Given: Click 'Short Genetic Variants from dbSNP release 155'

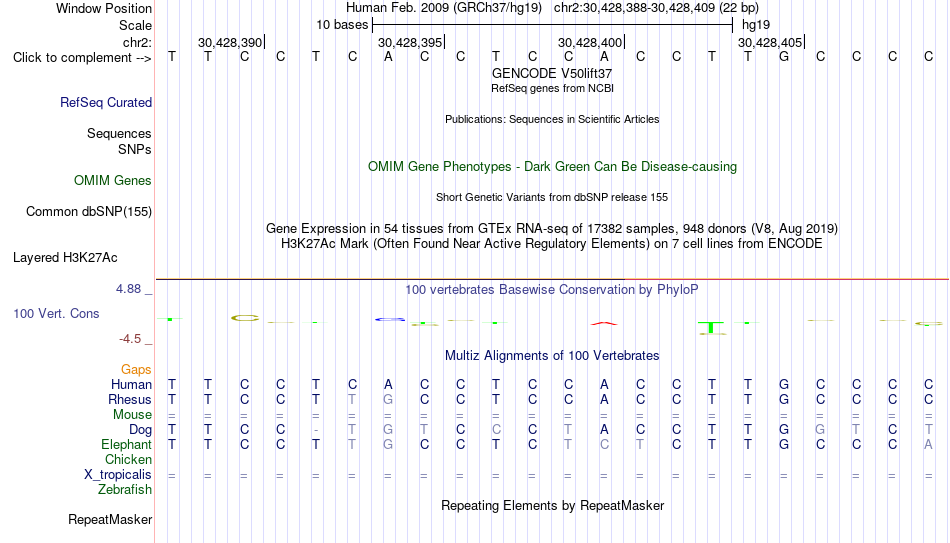Looking at the screenshot, I should (x=552, y=198).
